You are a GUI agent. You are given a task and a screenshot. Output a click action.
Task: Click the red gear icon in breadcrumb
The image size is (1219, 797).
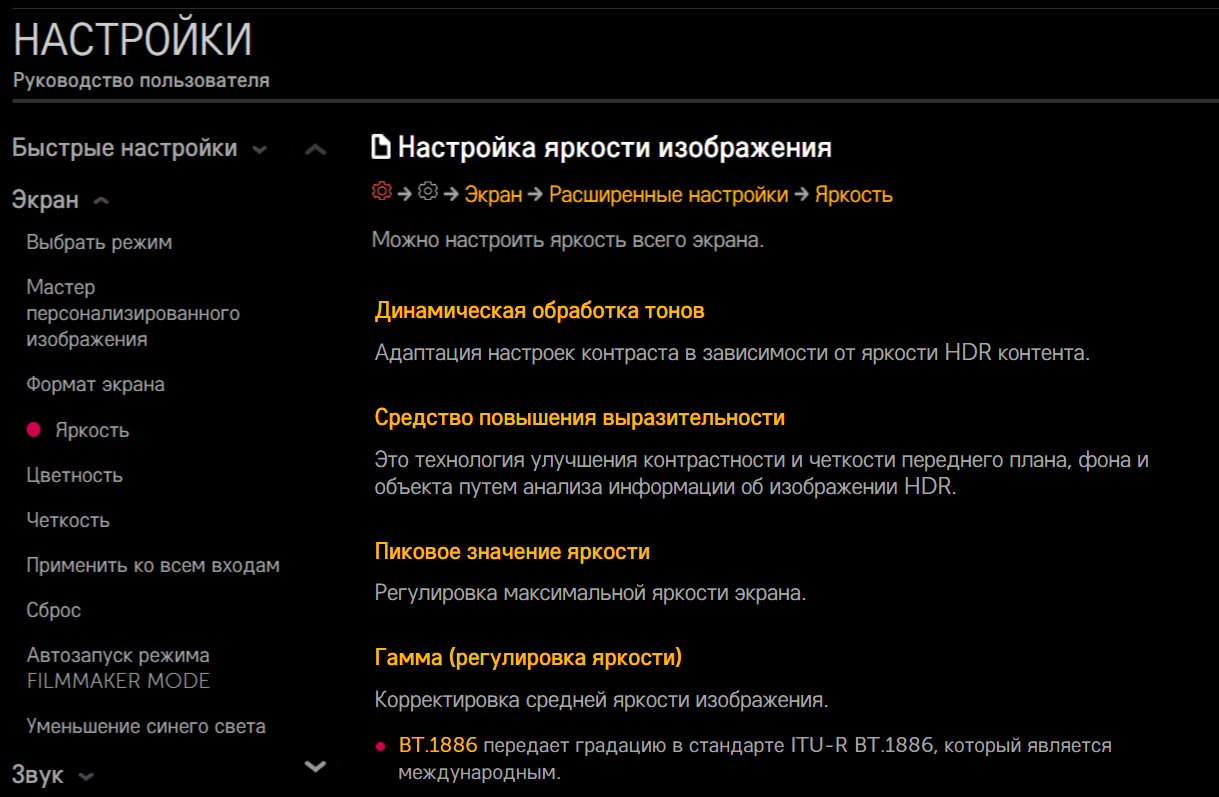[x=381, y=193]
